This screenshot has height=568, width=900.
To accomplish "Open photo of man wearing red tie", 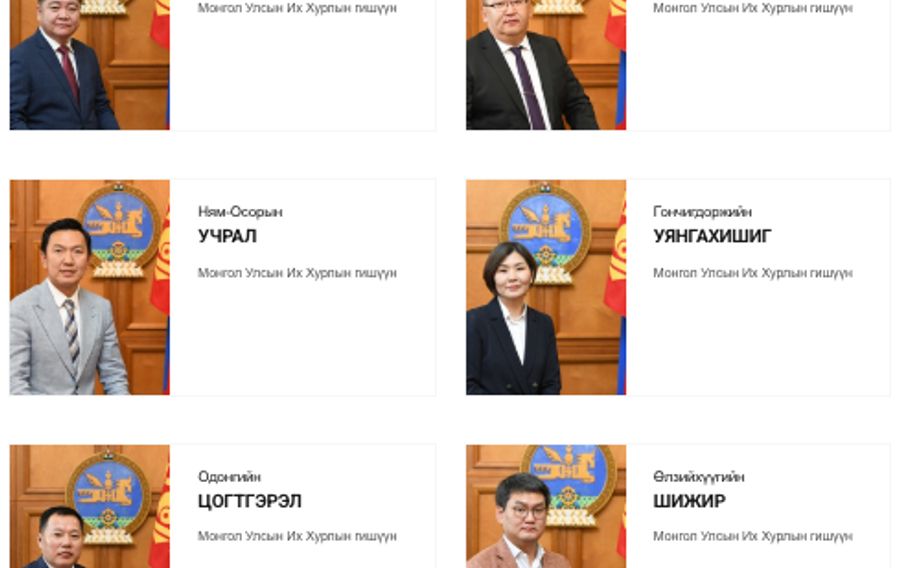I will [90, 64].
